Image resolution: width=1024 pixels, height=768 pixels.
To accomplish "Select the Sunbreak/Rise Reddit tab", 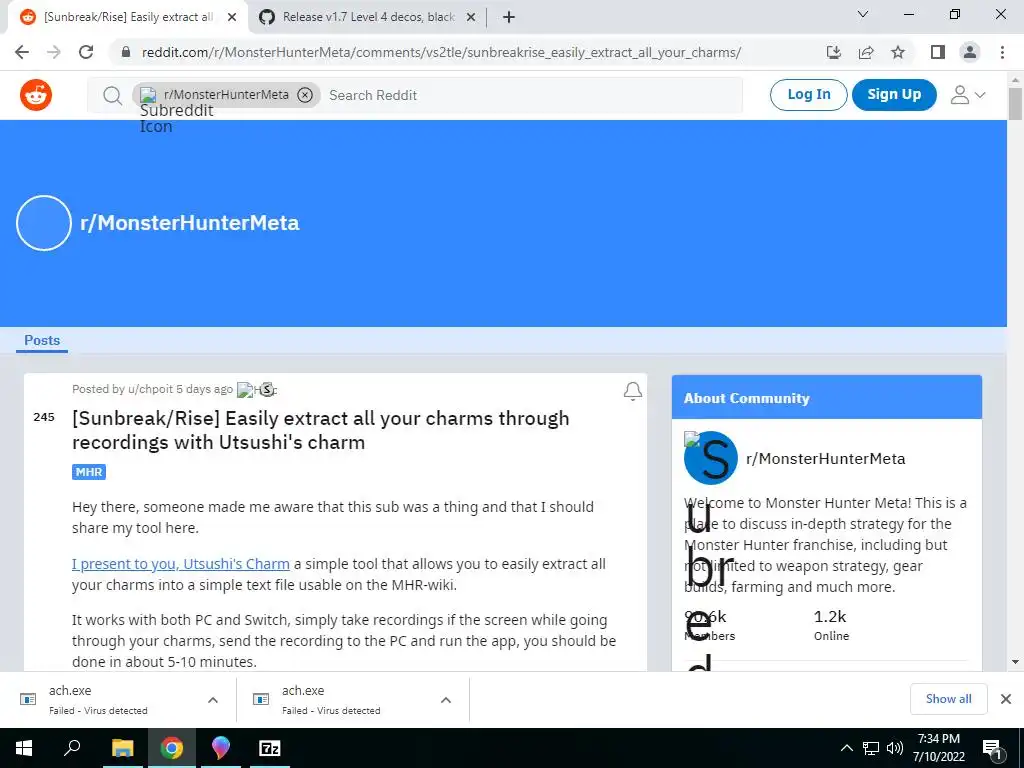I will (128, 17).
